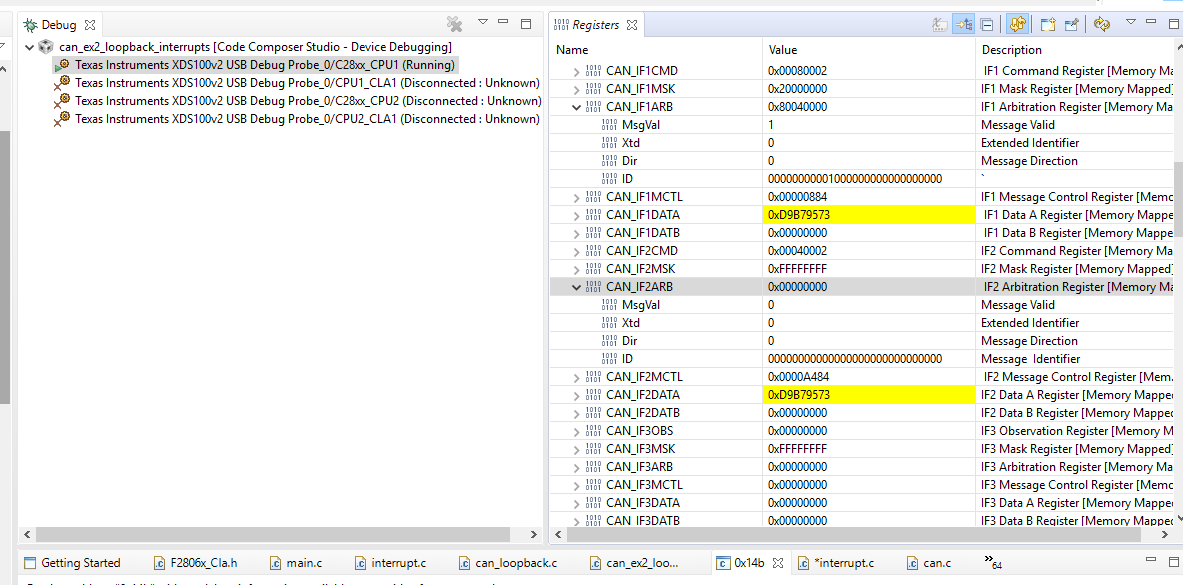This screenshot has height=585, width=1183.
Task: Toggle continuous refresh in Registers toolbar
Action: 1017,25
